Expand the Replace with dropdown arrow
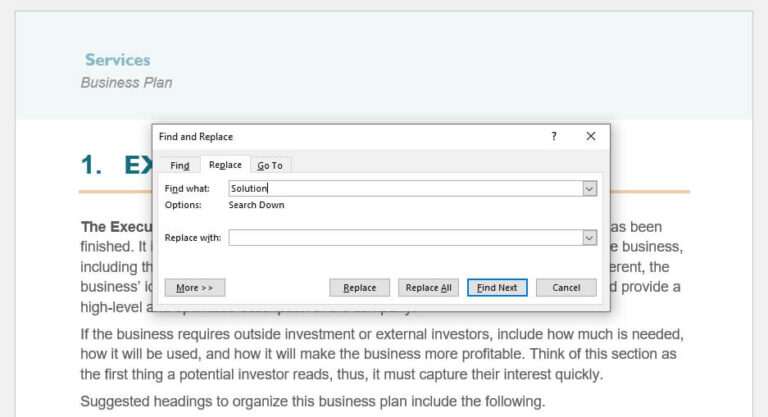Screen dimensions: 768x417 pyautogui.click(x=589, y=238)
